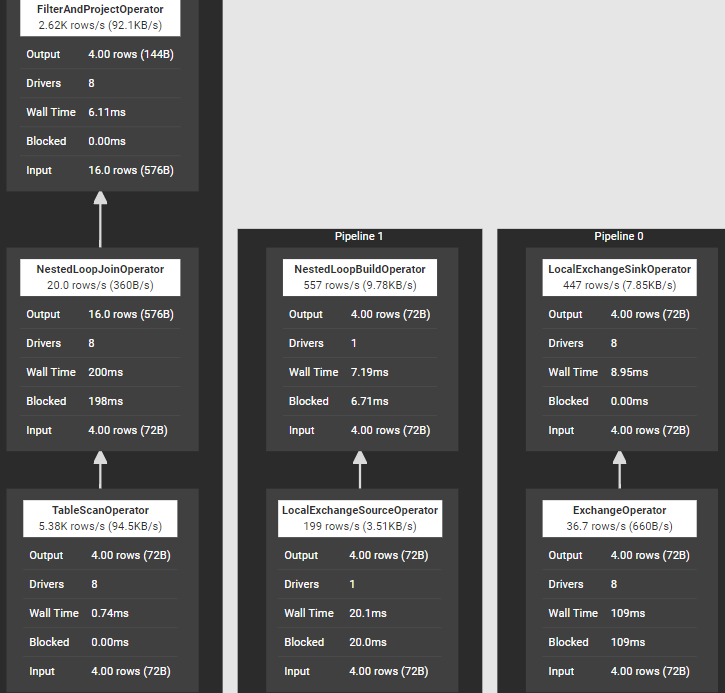Click the 2.62K rows/s FilterAndProjectOperator rate
The image size is (725, 693).
click(100, 25)
